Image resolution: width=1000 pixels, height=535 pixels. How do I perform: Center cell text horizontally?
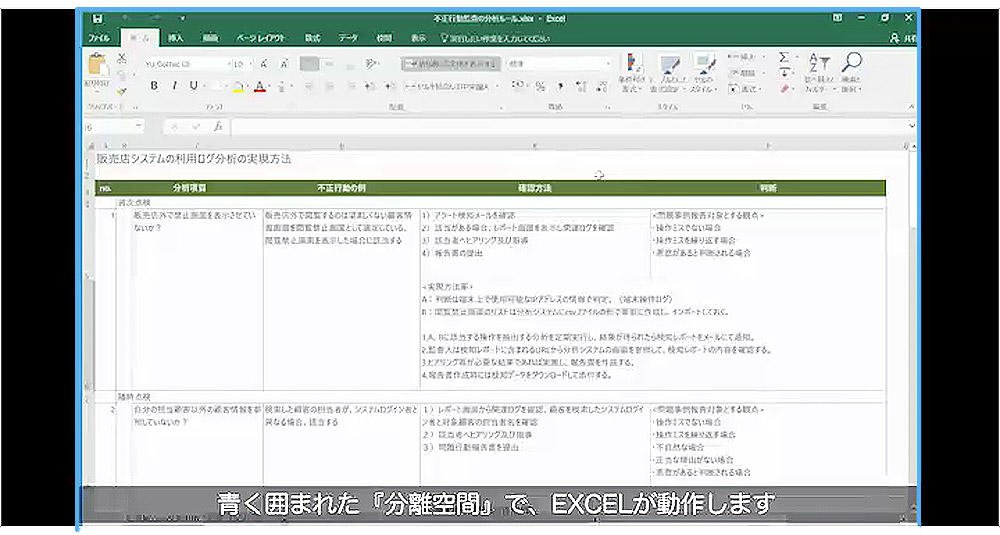click(x=329, y=86)
